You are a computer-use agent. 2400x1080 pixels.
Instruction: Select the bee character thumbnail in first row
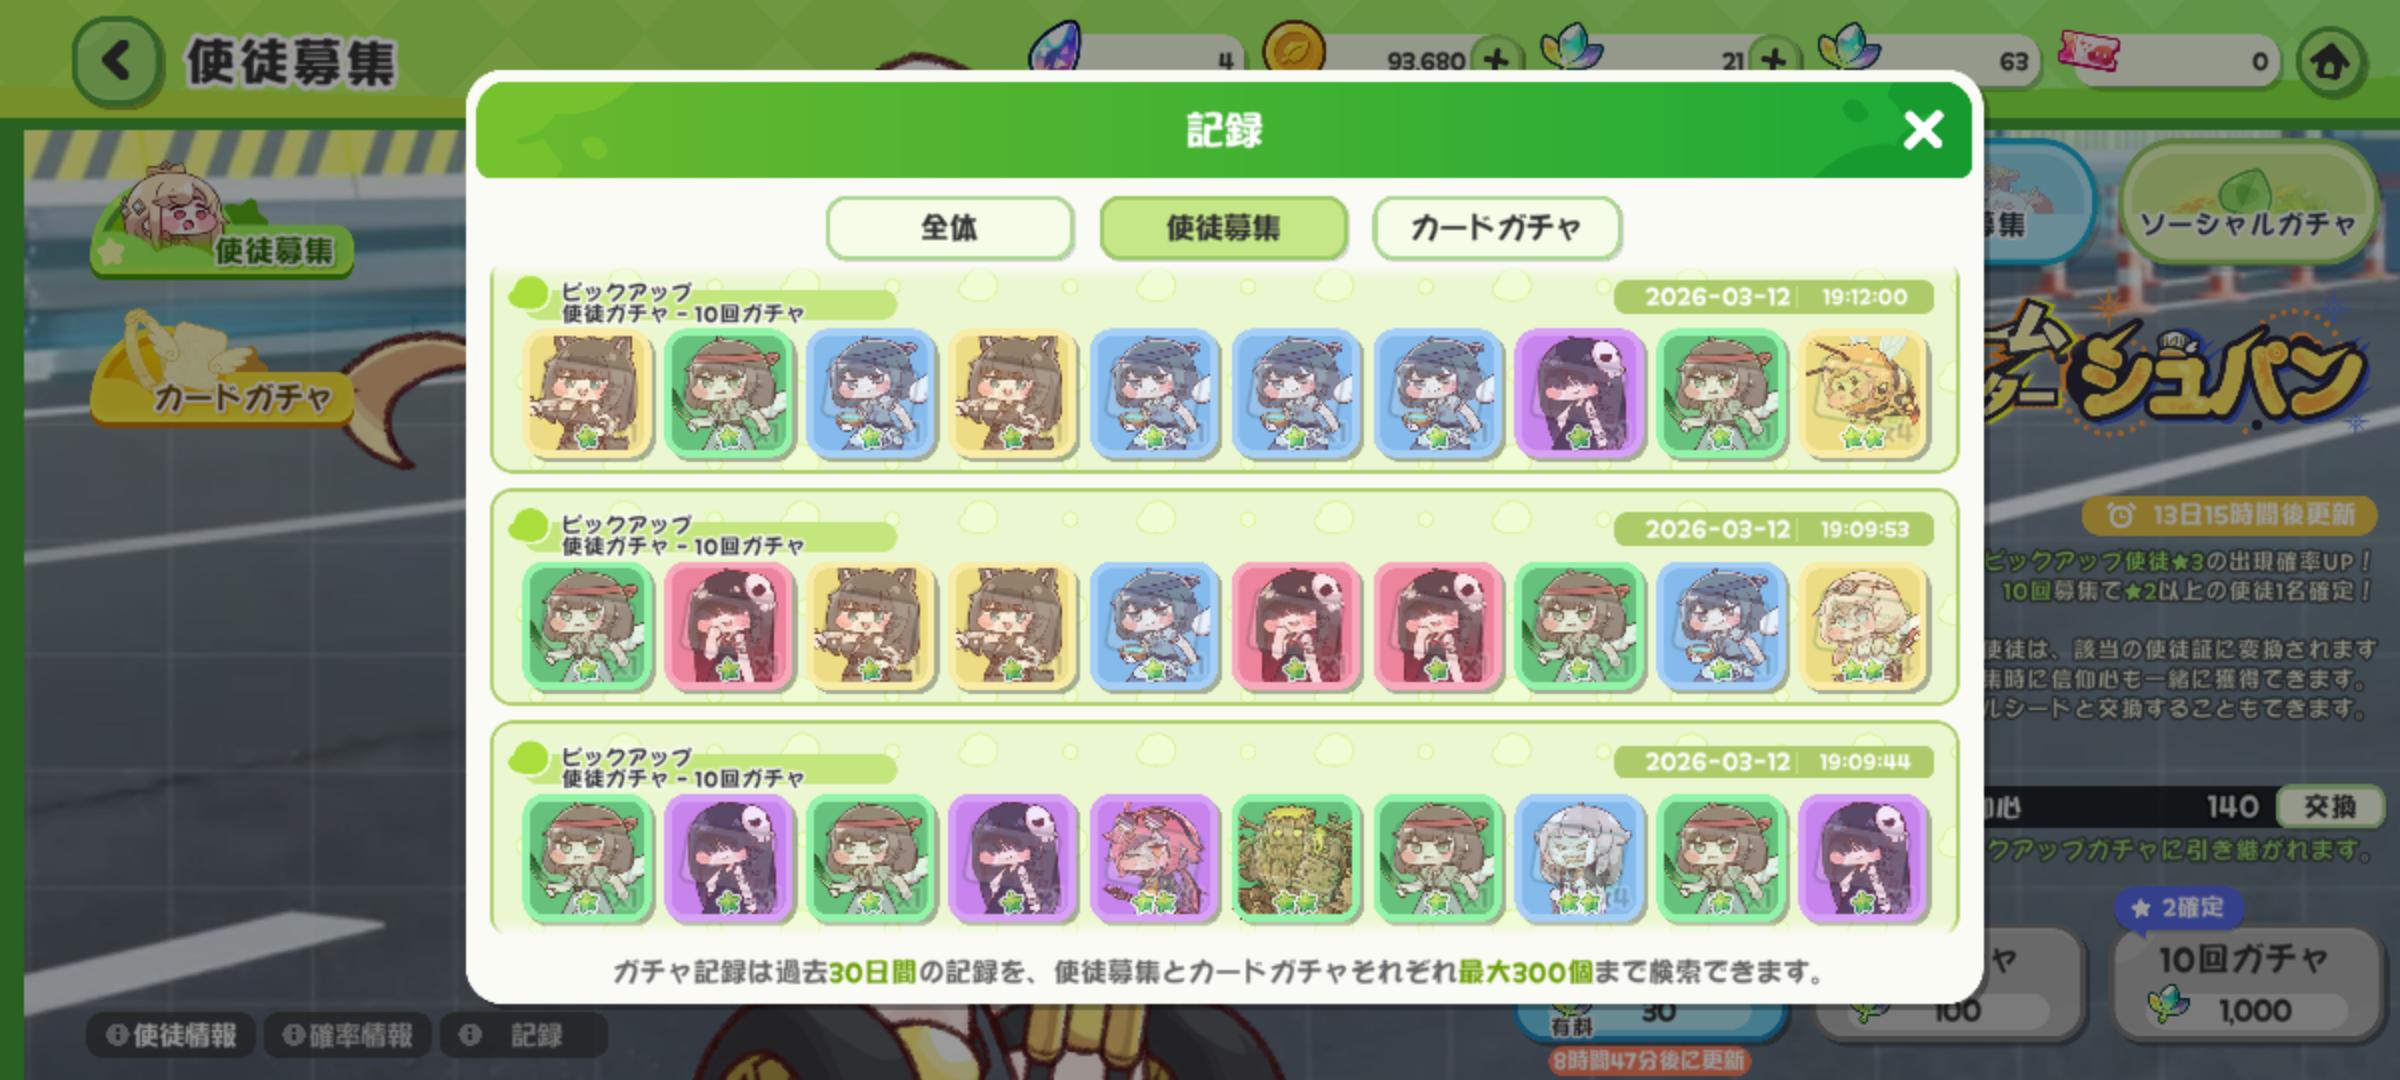point(1863,394)
